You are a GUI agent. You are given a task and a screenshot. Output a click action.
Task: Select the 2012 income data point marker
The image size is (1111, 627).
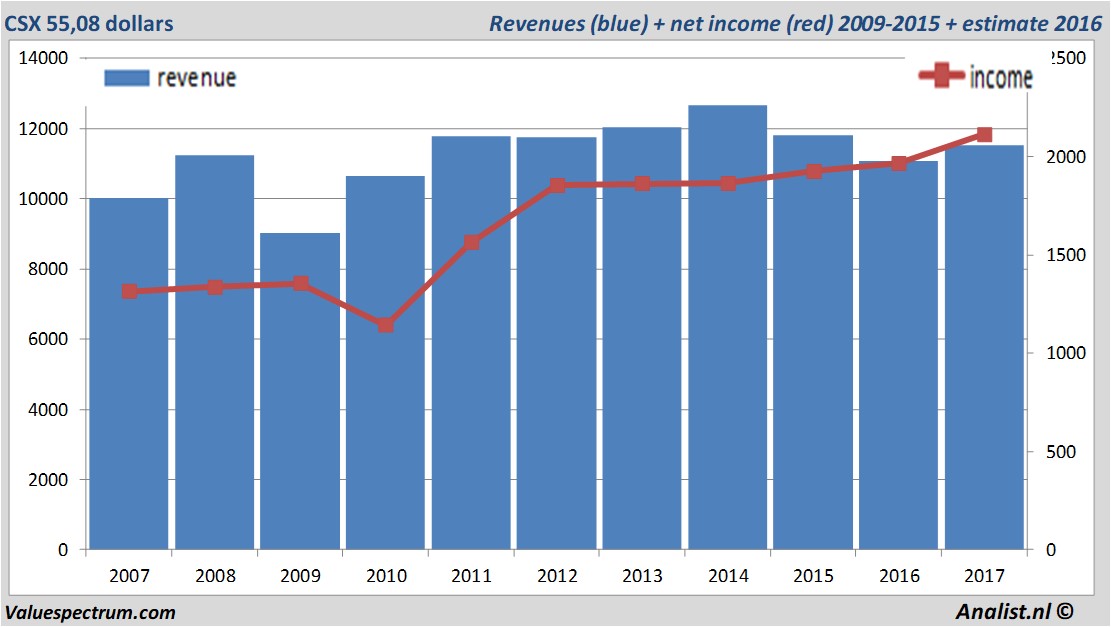coord(557,185)
